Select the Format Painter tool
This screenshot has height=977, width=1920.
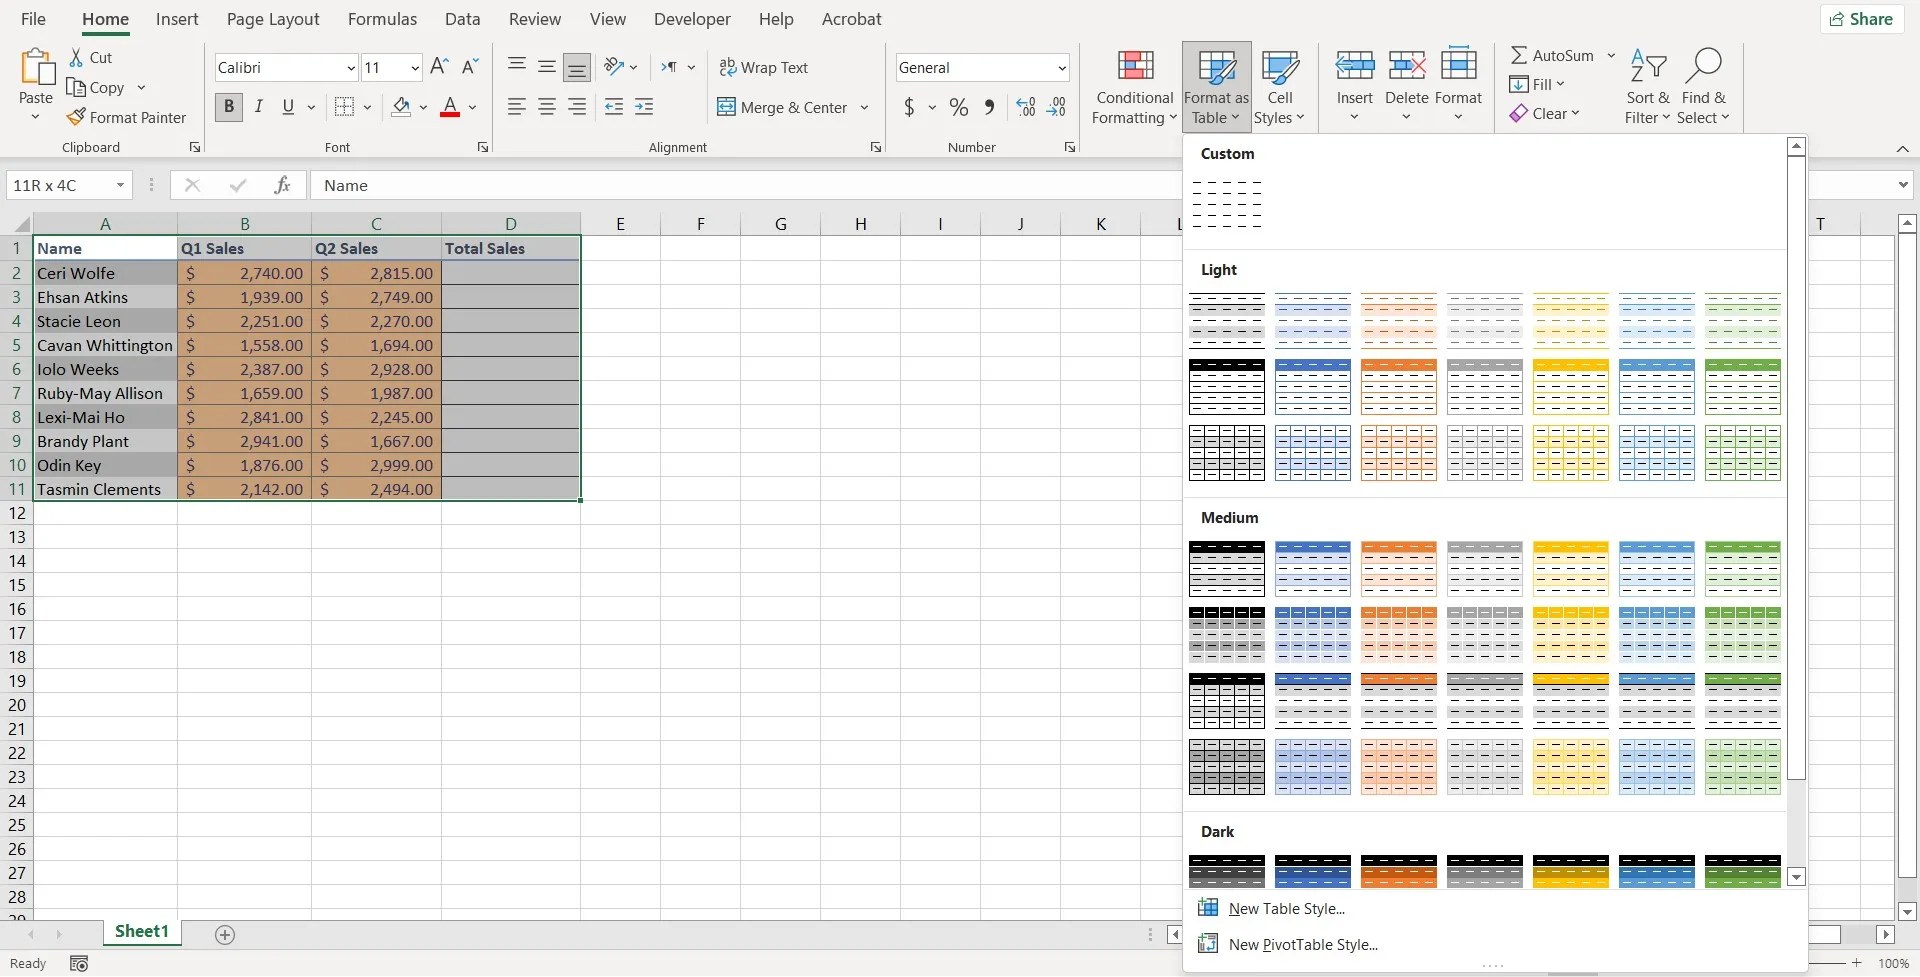(x=128, y=117)
